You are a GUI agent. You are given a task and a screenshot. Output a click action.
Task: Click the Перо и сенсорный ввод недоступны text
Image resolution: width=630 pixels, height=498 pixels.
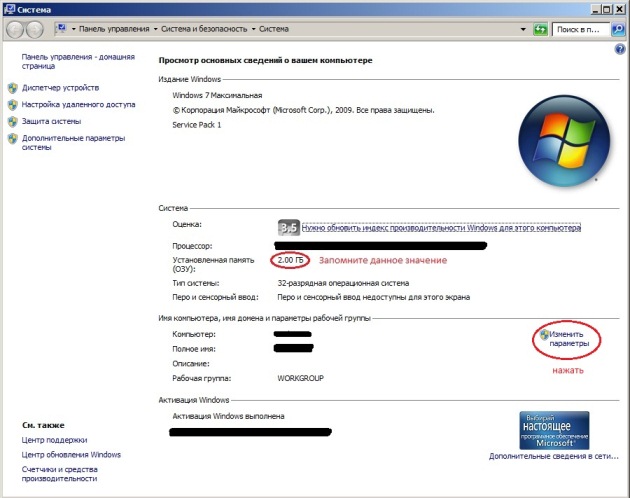click(373, 297)
